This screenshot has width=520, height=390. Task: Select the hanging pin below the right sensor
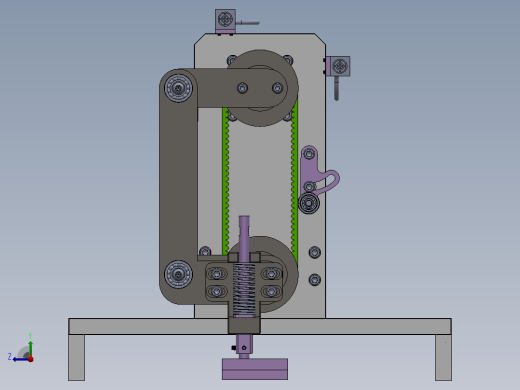(337, 88)
